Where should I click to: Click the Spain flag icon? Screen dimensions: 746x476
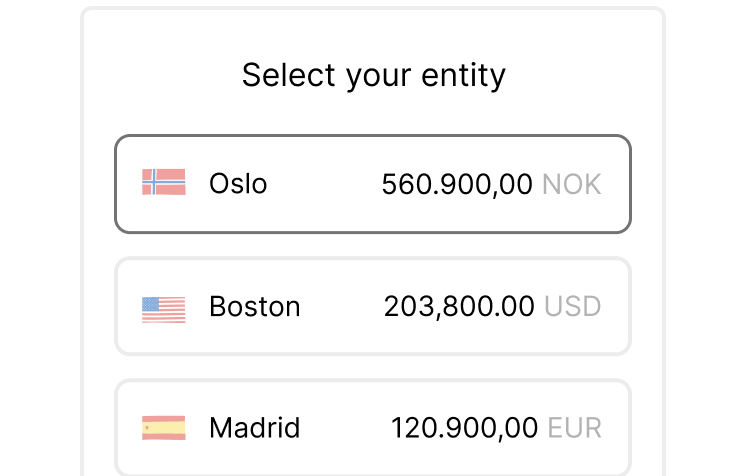tap(163, 429)
